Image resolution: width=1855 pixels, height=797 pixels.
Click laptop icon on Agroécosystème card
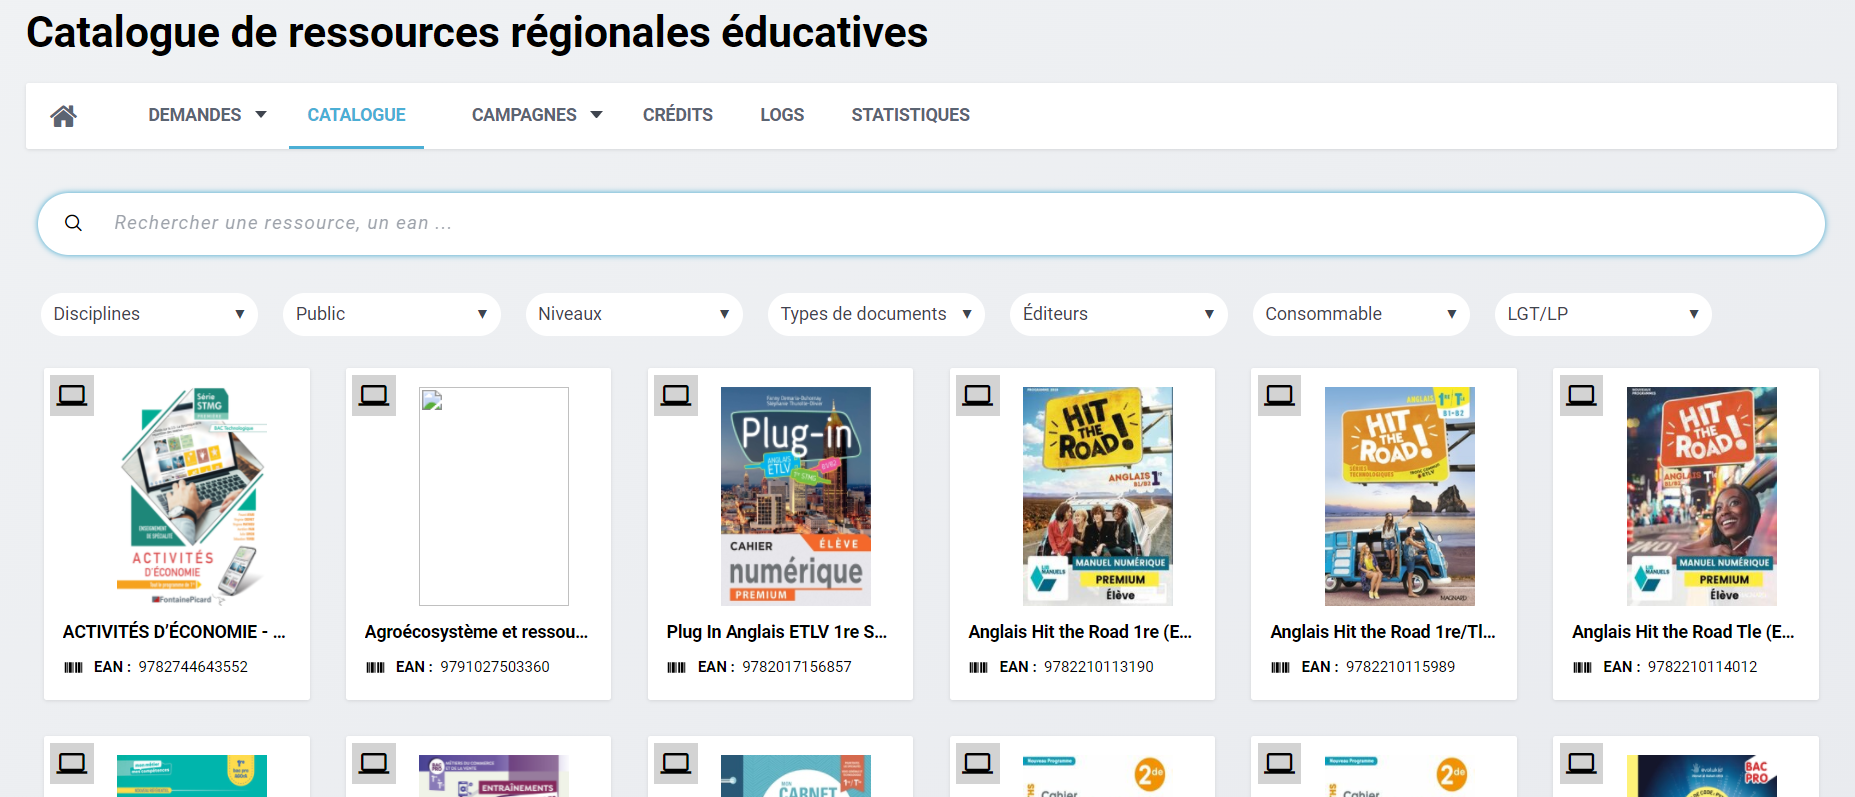click(374, 396)
